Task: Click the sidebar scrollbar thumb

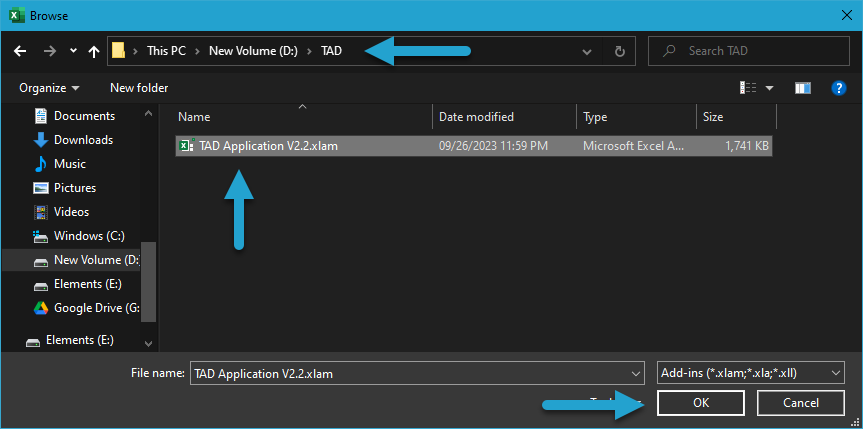Action: 149,281
